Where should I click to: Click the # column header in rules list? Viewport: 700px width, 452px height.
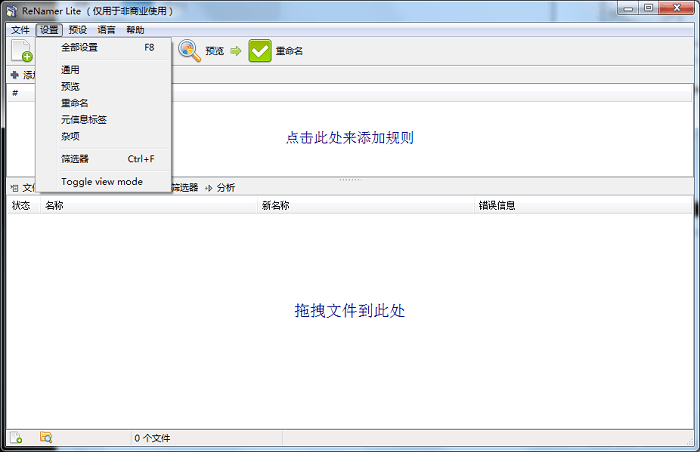point(15,93)
